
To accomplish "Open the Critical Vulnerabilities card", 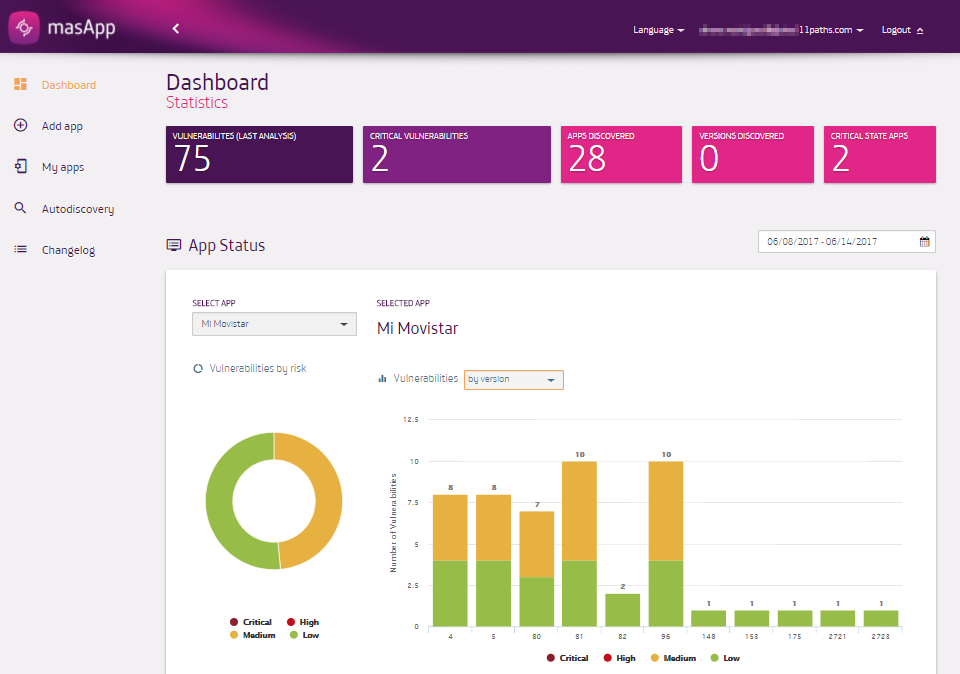I will (x=457, y=154).
